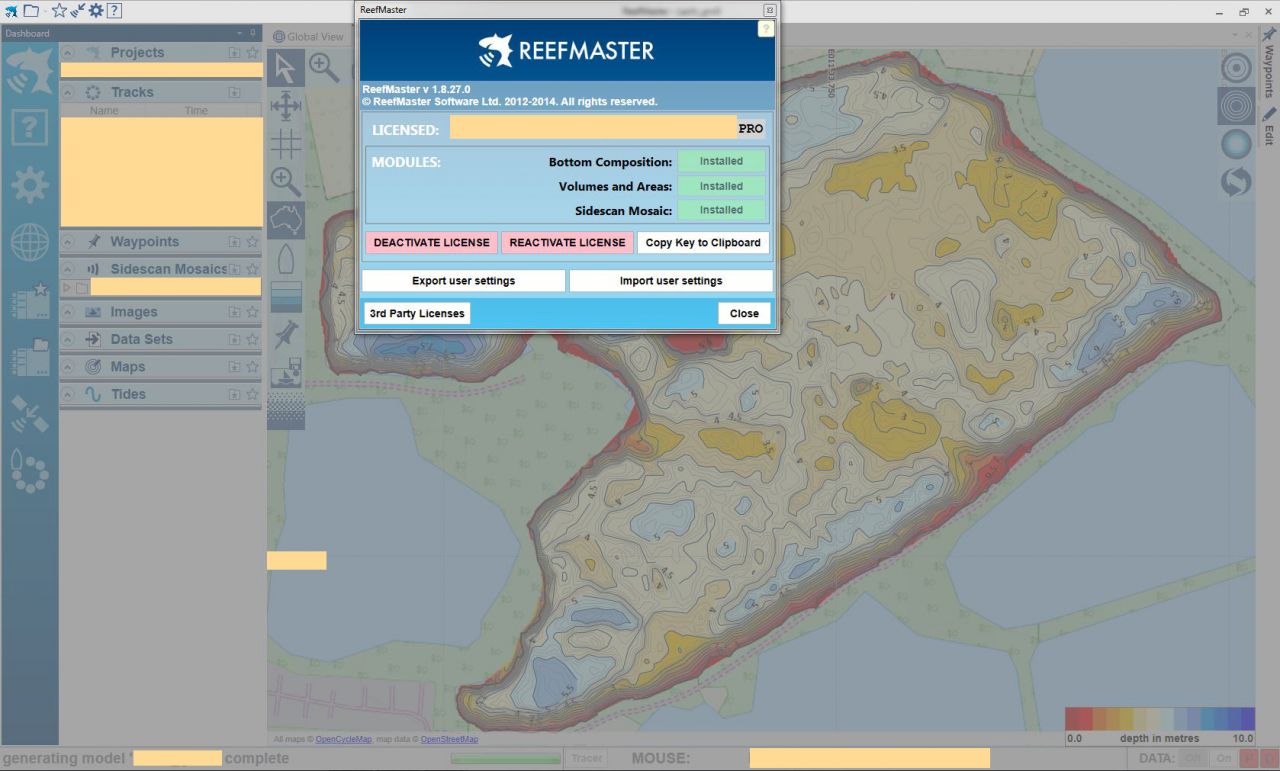
Task: Click the highlighted contour rings icon
Action: click(1237, 106)
